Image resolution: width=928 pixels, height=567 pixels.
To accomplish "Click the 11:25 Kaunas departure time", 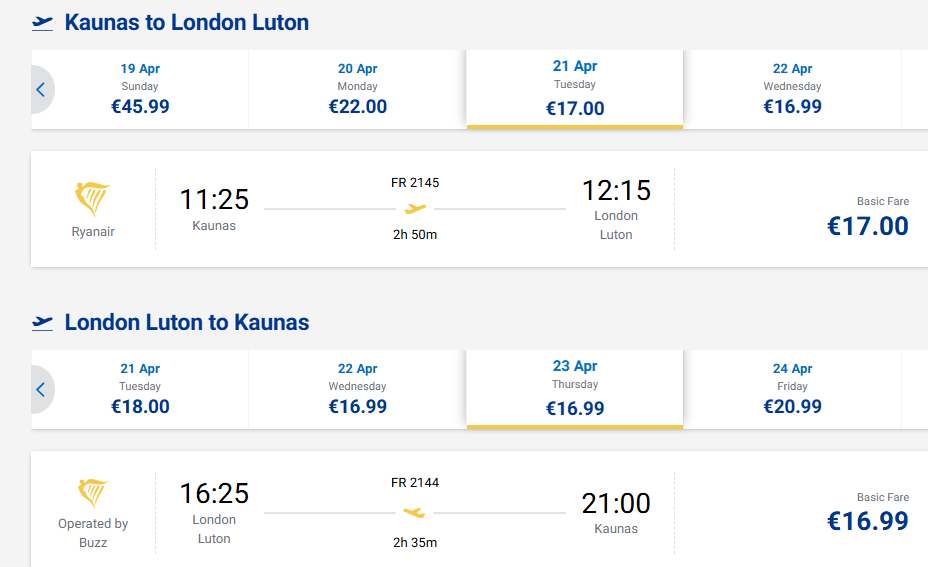I will [x=214, y=200].
